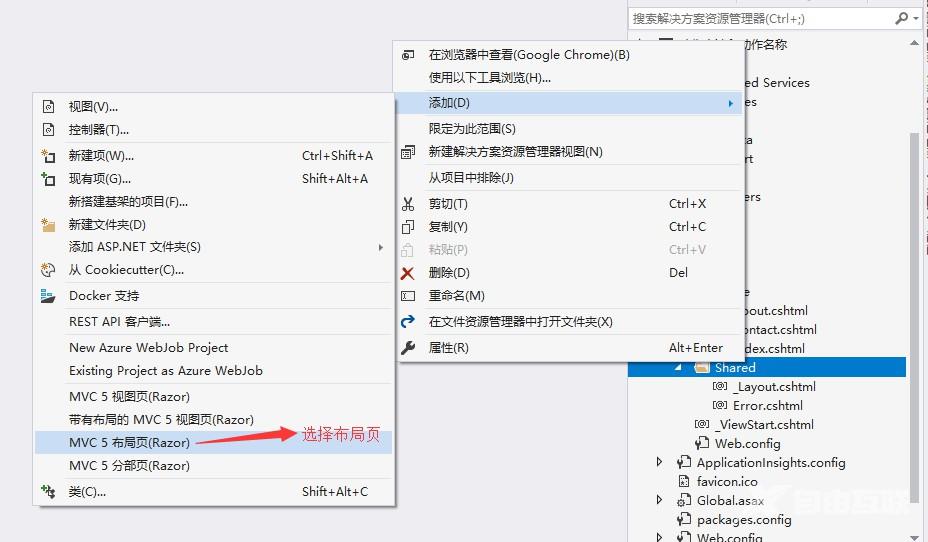The image size is (928, 542).
Task: Select the _ViewStart.cshtml file
Action: [765, 424]
